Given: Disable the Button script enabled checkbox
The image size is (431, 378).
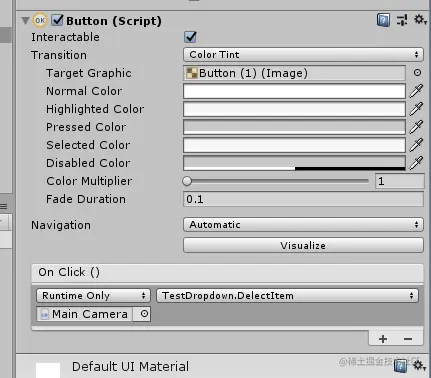Looking at the screenshot, I should click(57, 20).
